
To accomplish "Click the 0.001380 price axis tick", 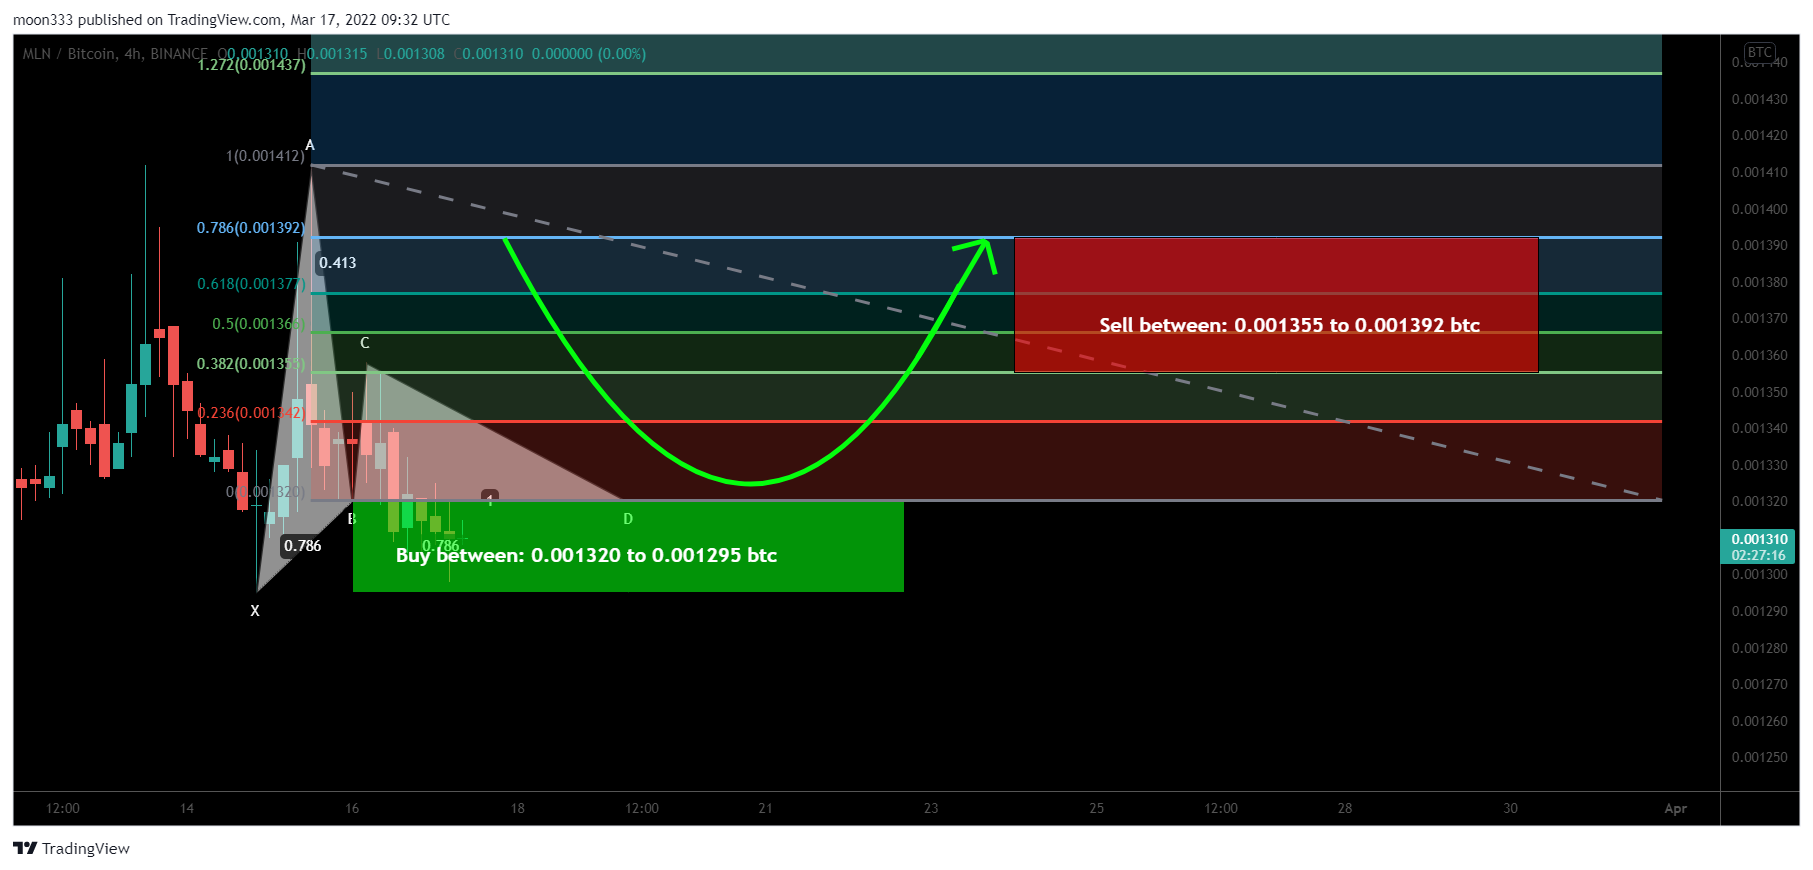I will pos(1760,283).
